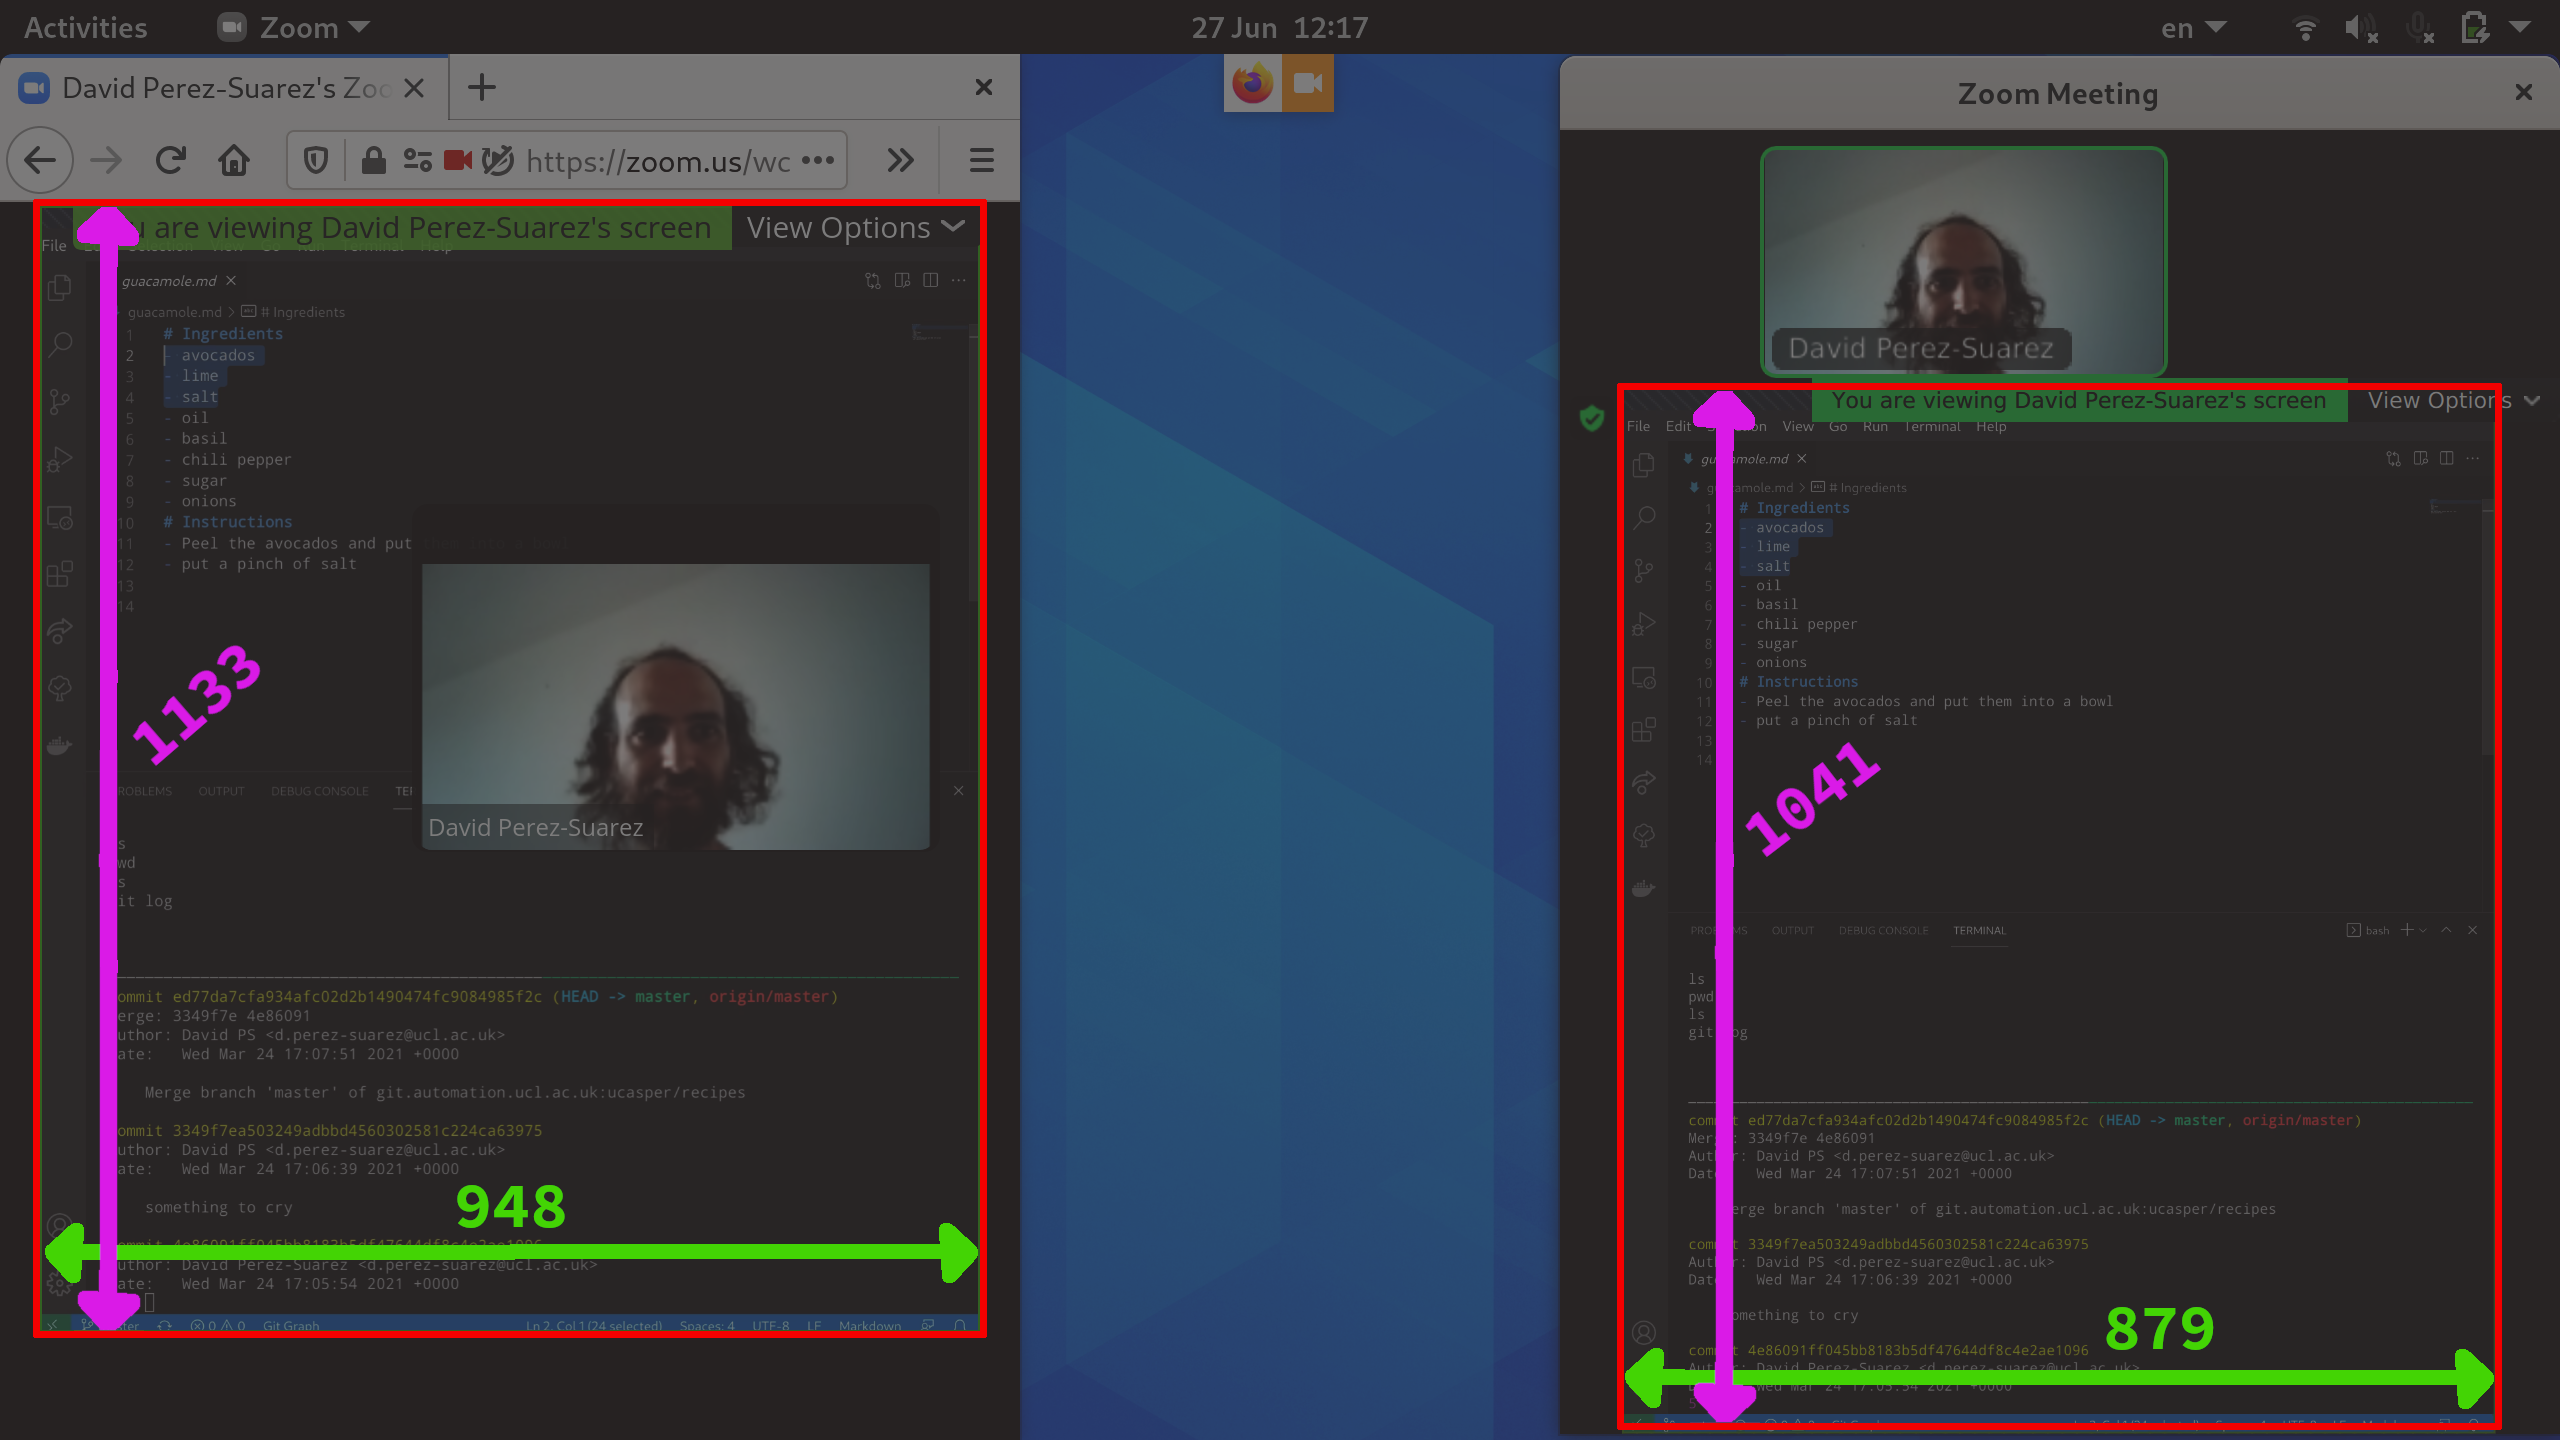Image resolution: width=2560 pixels, height=1440 pixels.
Task: Click David's video thumbnail in the Firefox window
Action: (676, 706)
